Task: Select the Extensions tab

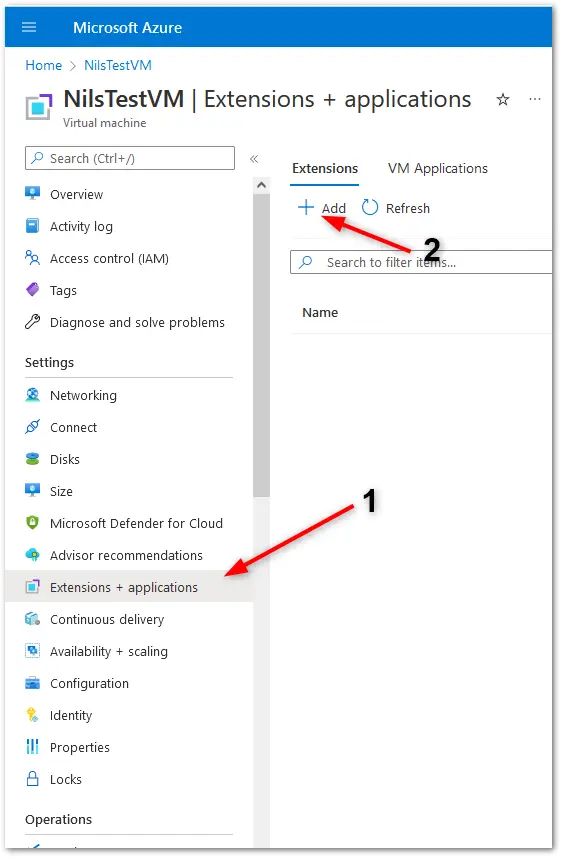Action: pos(325,168)
